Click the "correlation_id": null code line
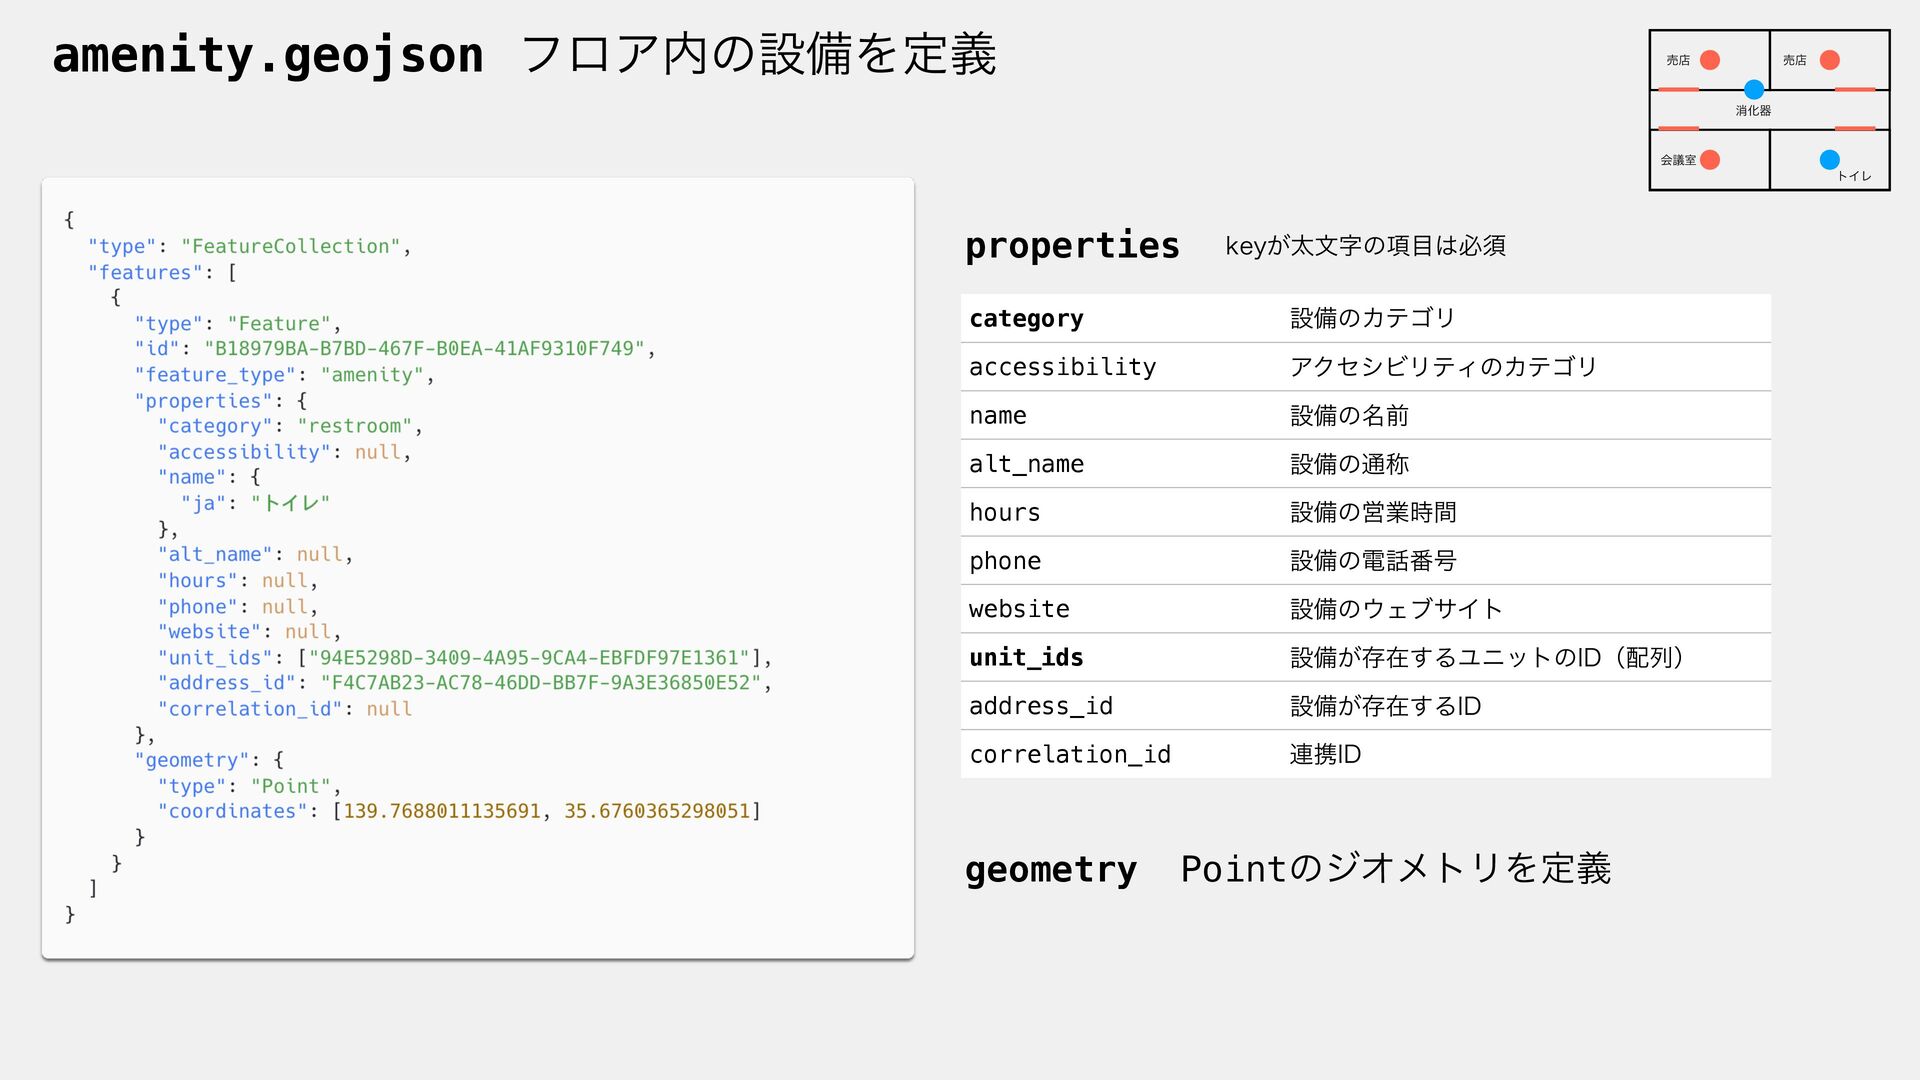This screenshot has height=1080, width=1920. tap(284, 709)
